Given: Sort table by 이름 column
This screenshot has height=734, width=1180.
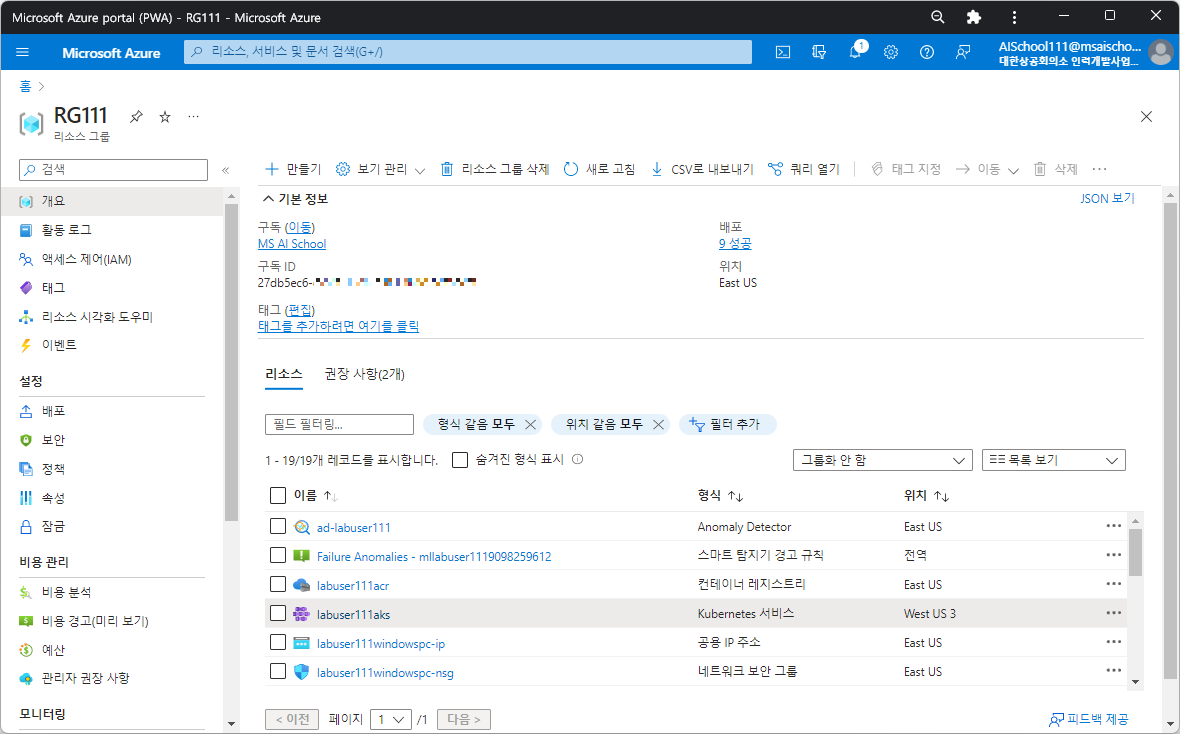Looking at the screenshot, I should tap(316, 495).
